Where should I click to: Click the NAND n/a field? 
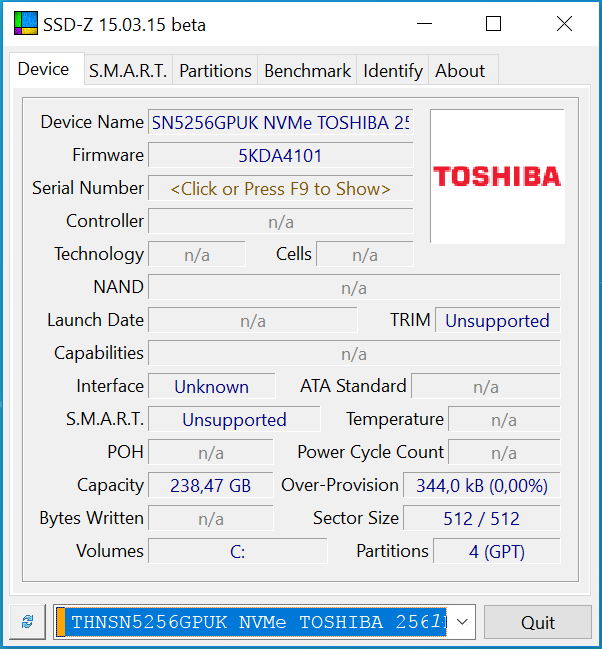point(354,288)
